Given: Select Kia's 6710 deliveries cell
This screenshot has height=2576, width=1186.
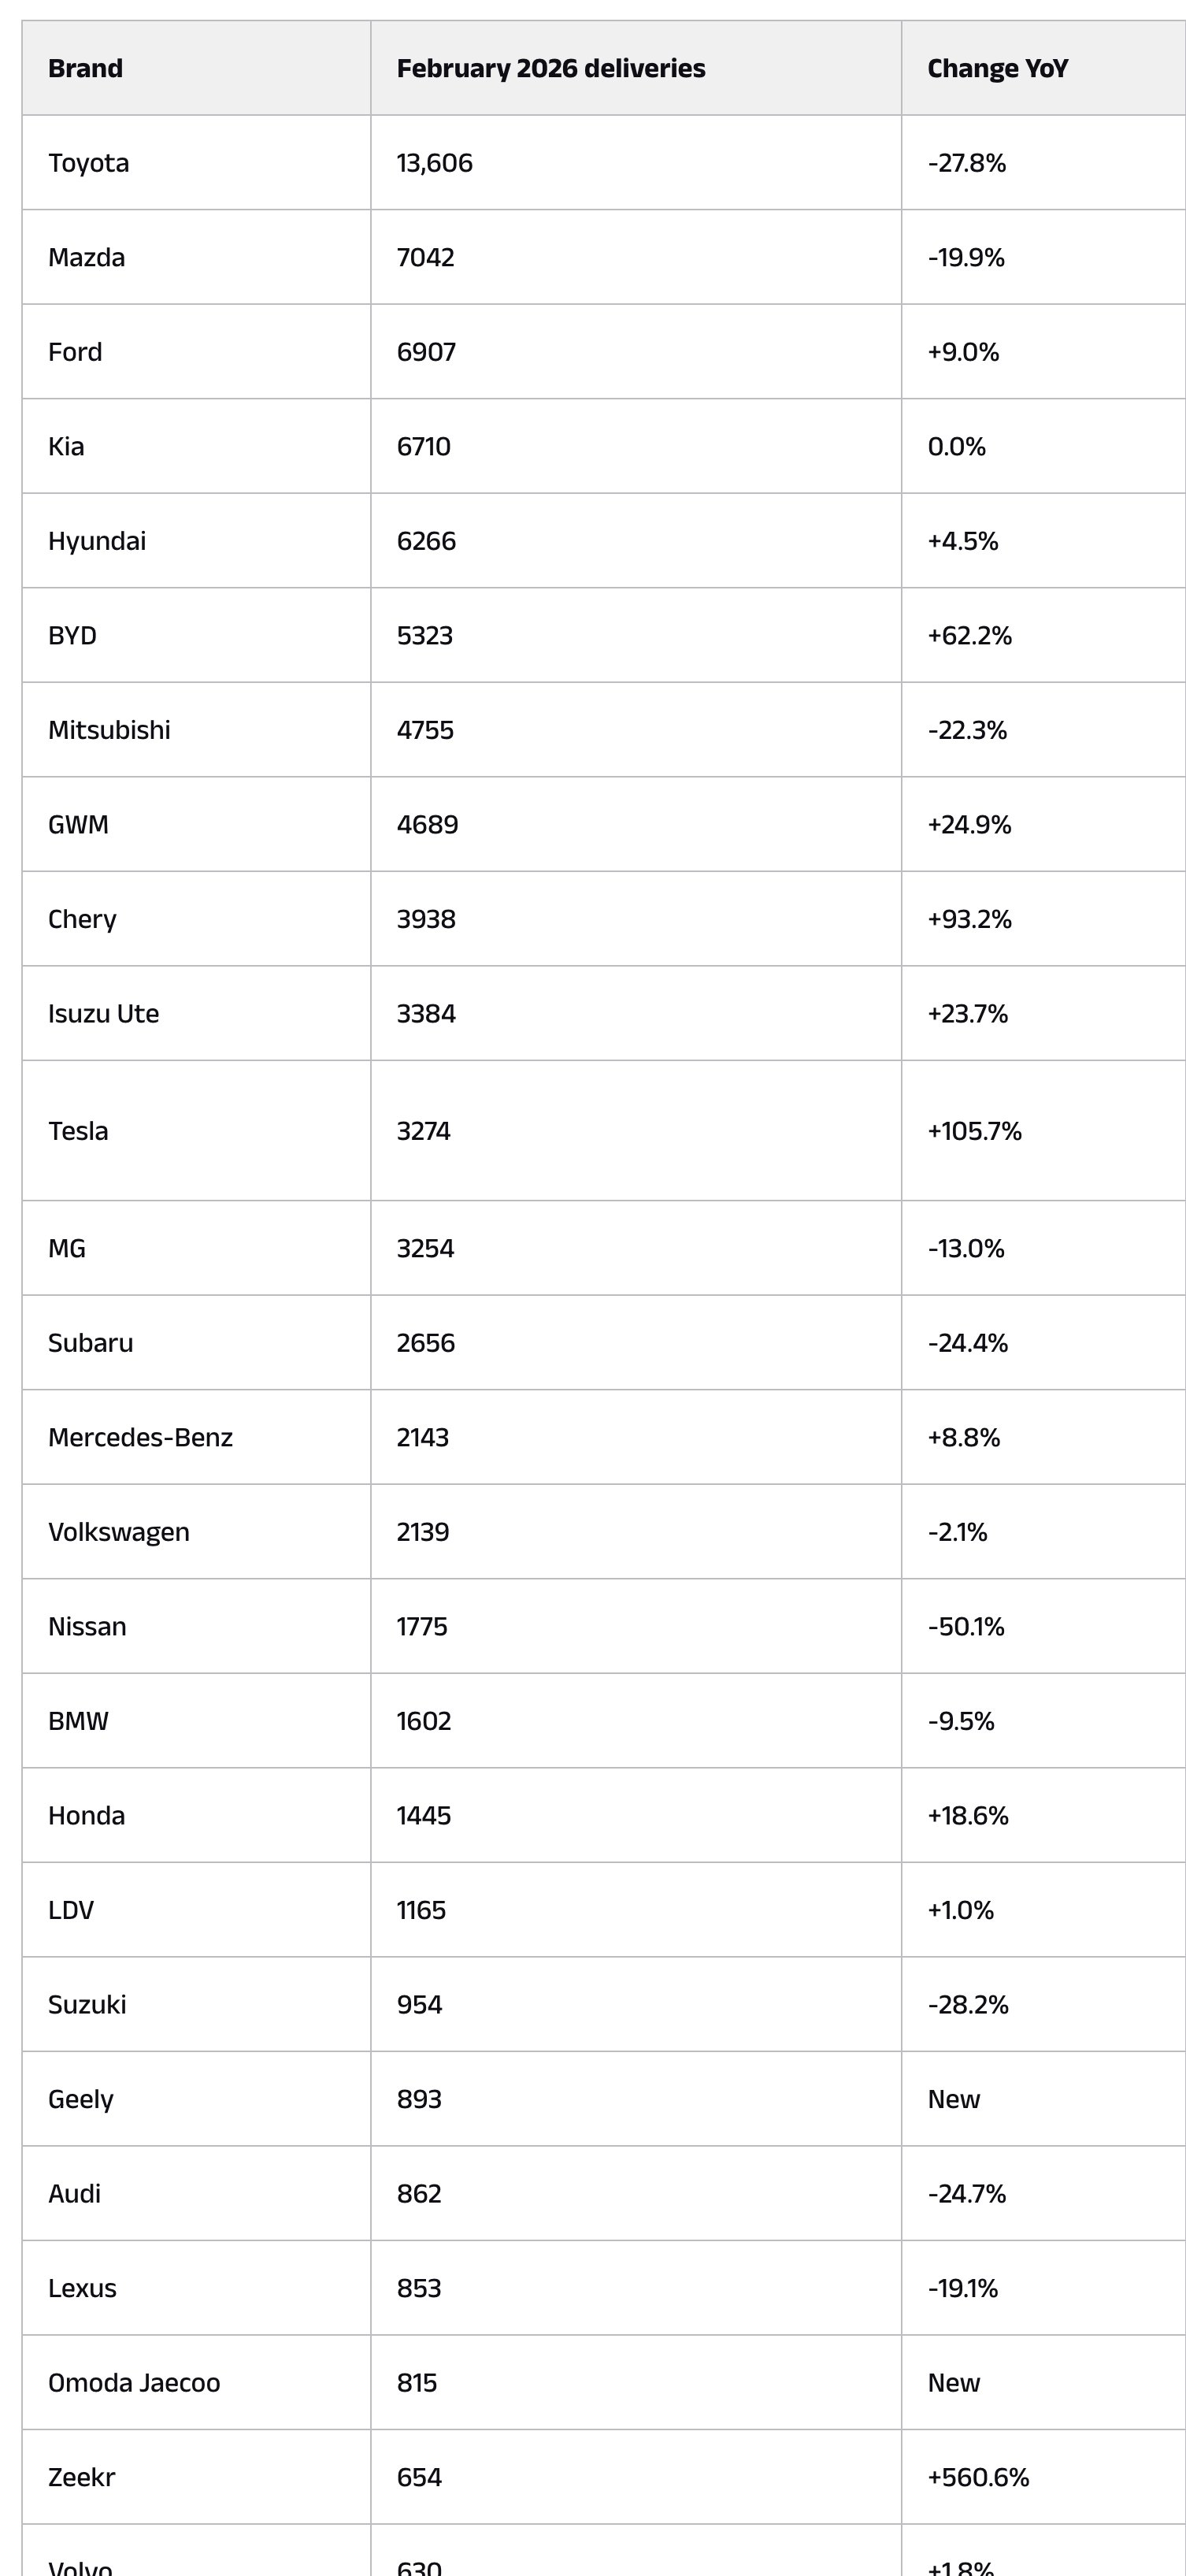Looking at the screenshot, I should coord(424,446).
